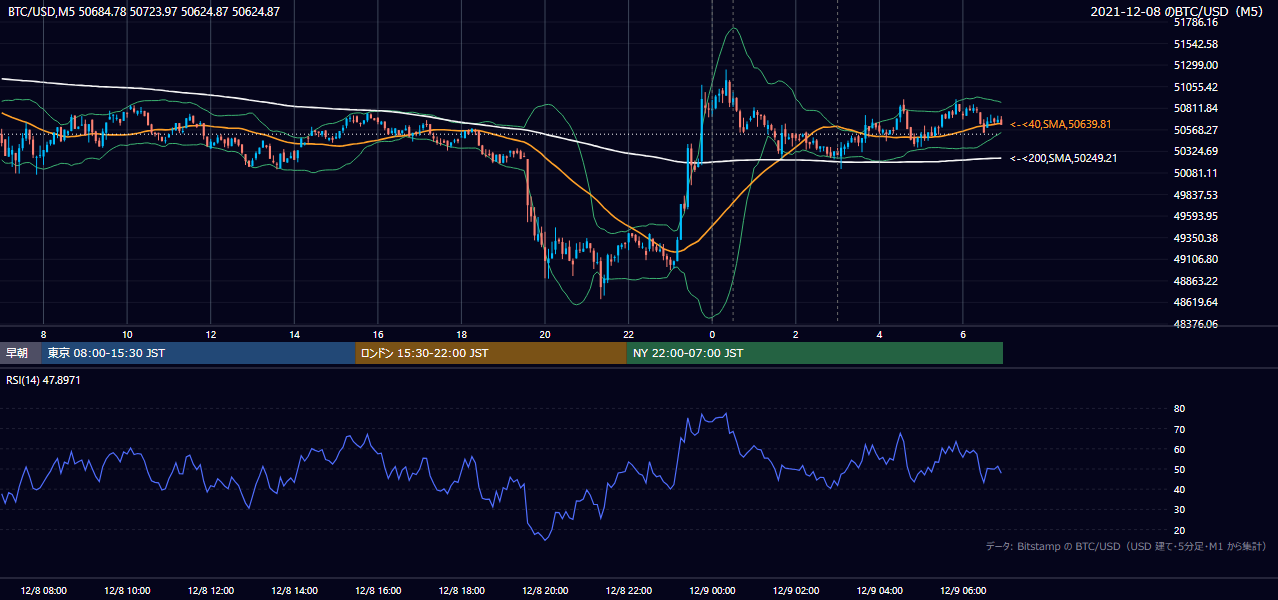The height and width of the screenshot is (600, 1278).
Task: Click hour tick 14 under price chart
Action: point(294,333)
